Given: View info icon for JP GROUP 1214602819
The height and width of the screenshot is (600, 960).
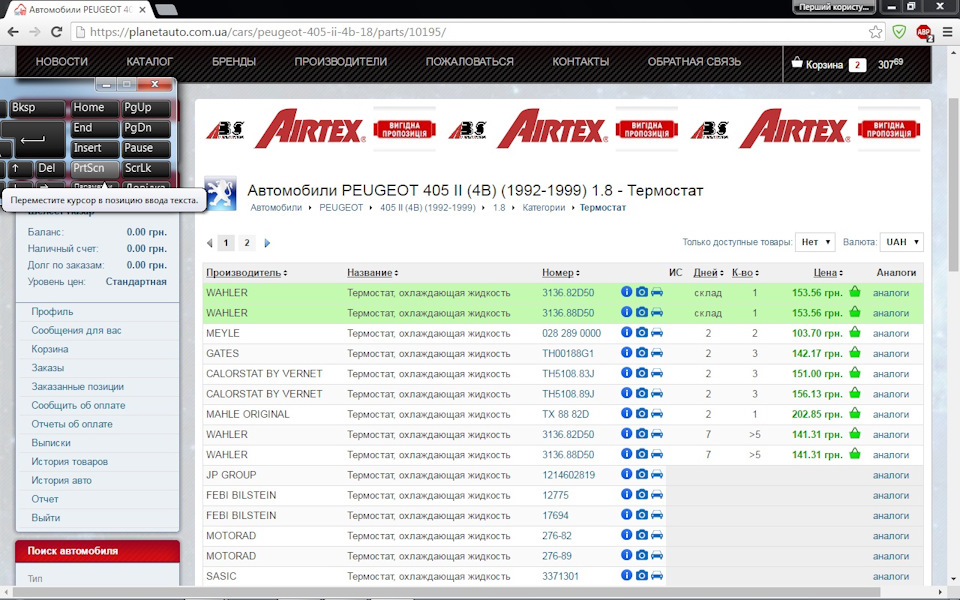Looking at the screenshot, I should coord(626,474).
